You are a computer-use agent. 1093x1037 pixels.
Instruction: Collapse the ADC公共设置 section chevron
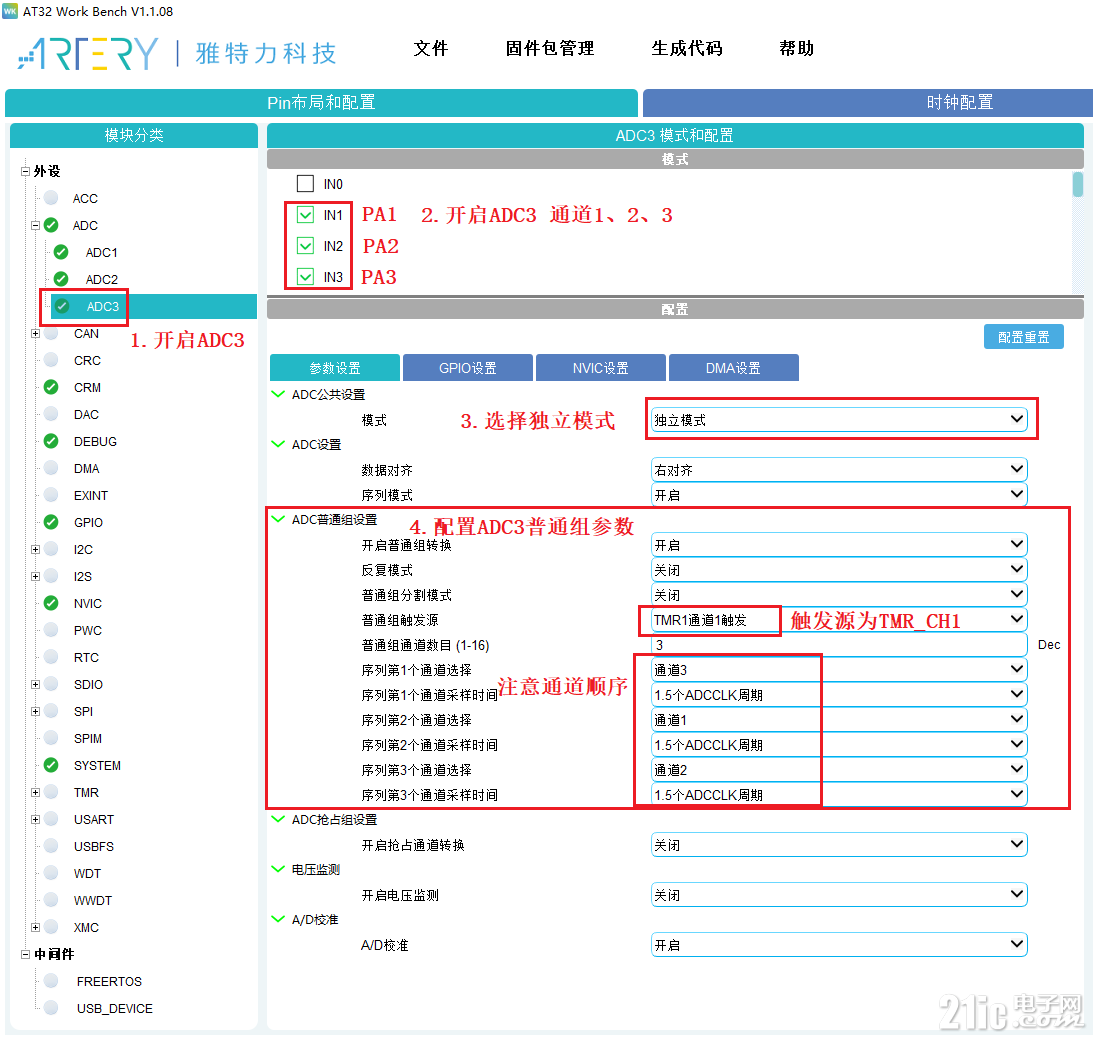pos(277,394)
